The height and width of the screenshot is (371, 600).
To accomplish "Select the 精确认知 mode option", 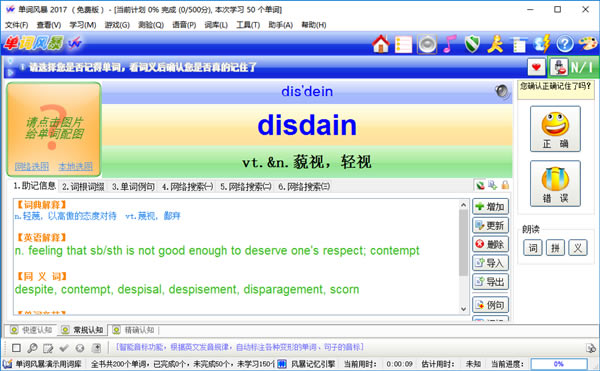I will [x=134, y=330].
